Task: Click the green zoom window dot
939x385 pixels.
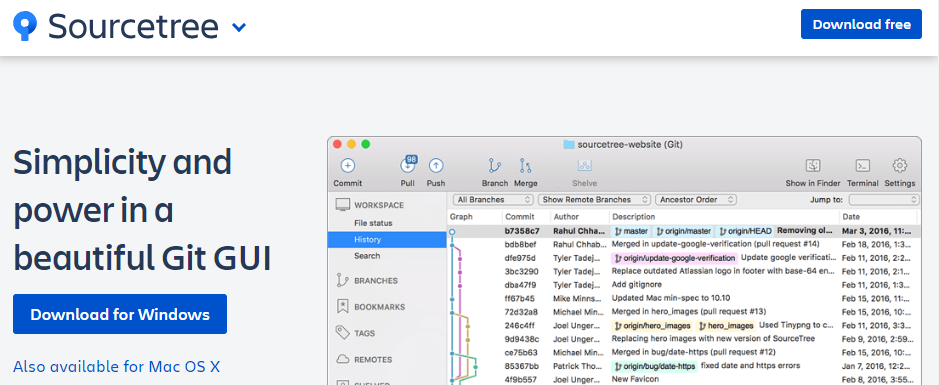Action: pos(365,144)
